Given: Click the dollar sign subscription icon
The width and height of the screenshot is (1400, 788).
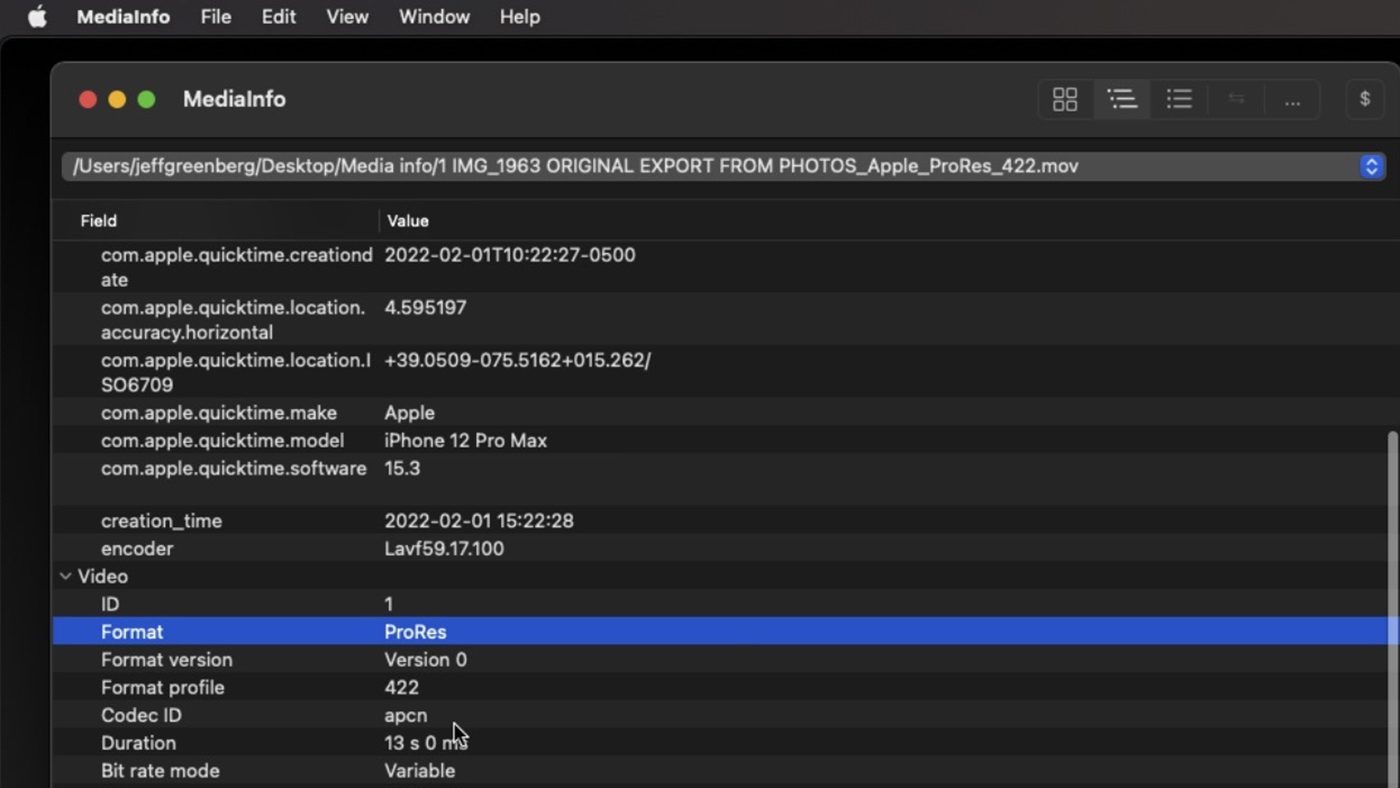Looking at the screenshot, I should (1364, 99).
